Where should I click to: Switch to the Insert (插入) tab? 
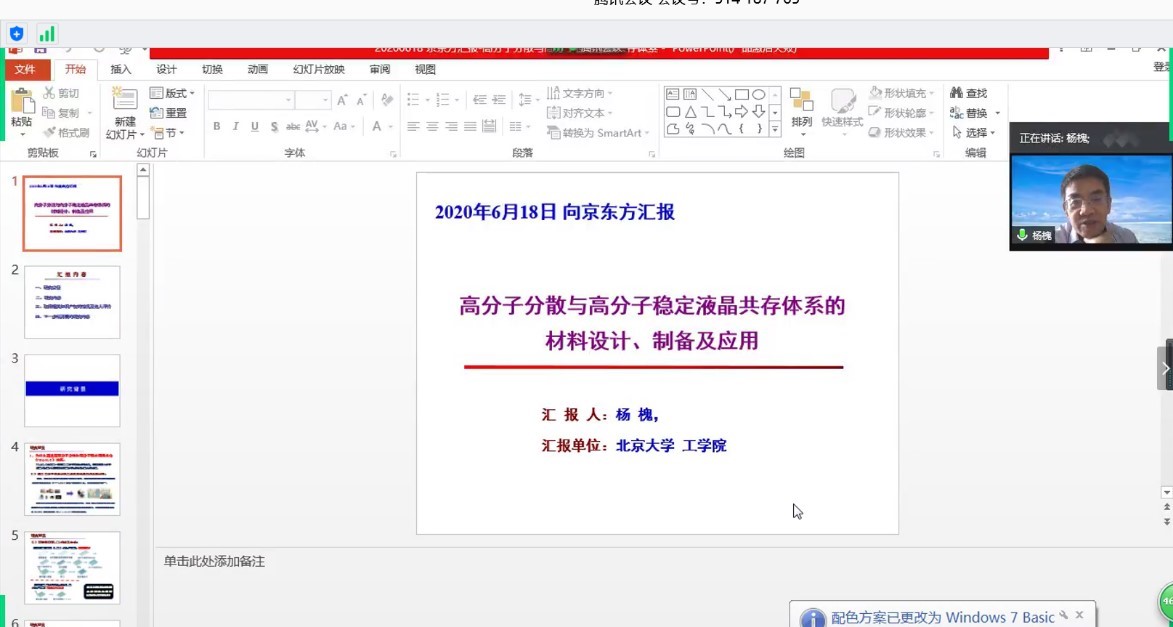[121, 69]
